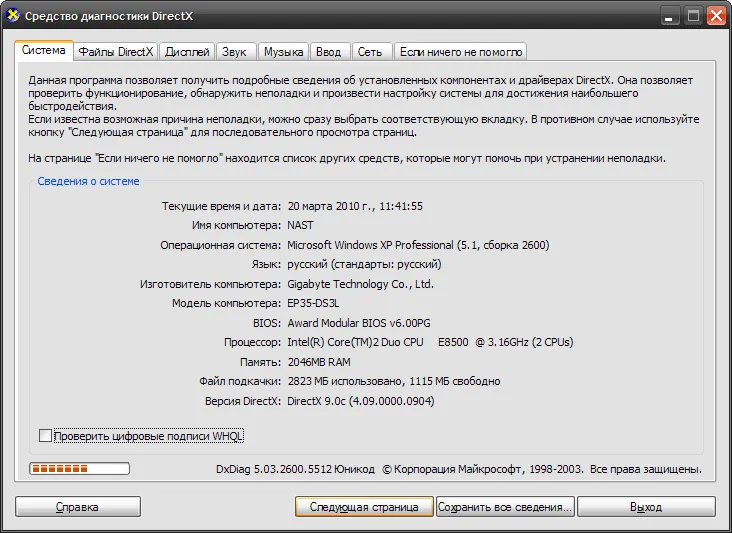
Task: Click memory value 2046MB RAM
Action: pyautogui.click(x=319, y=362)
